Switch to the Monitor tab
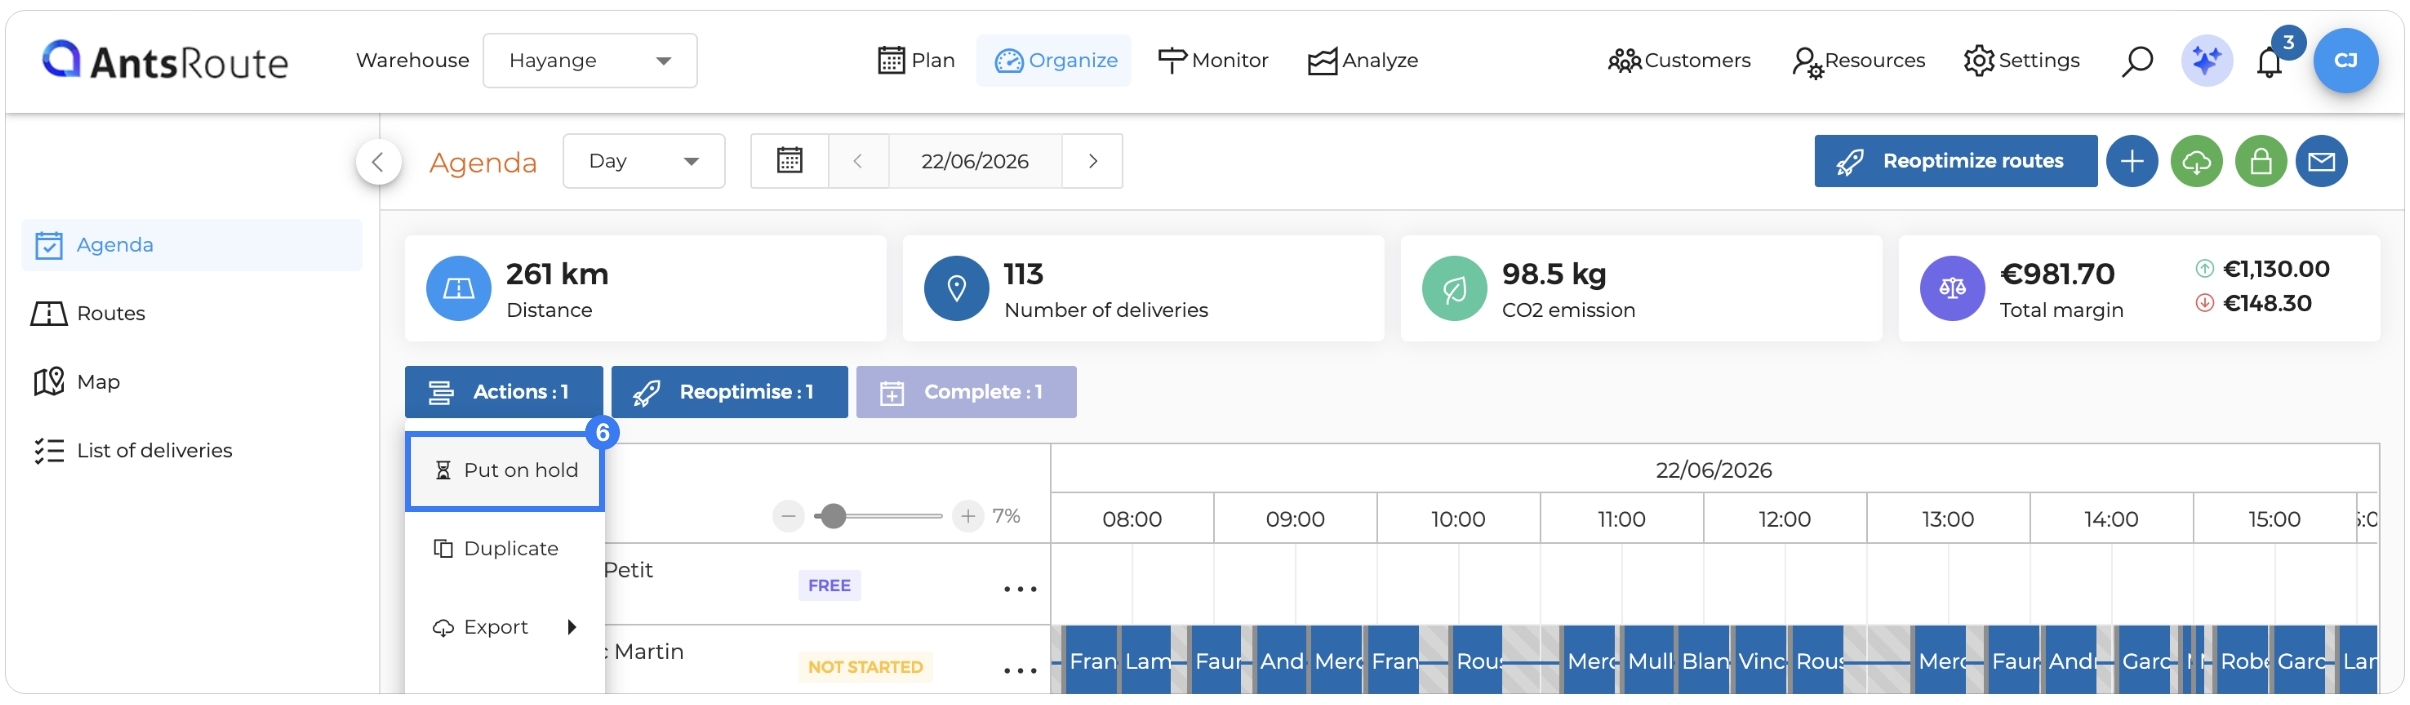This screenshot has height=705, width=2410. 1212,61
